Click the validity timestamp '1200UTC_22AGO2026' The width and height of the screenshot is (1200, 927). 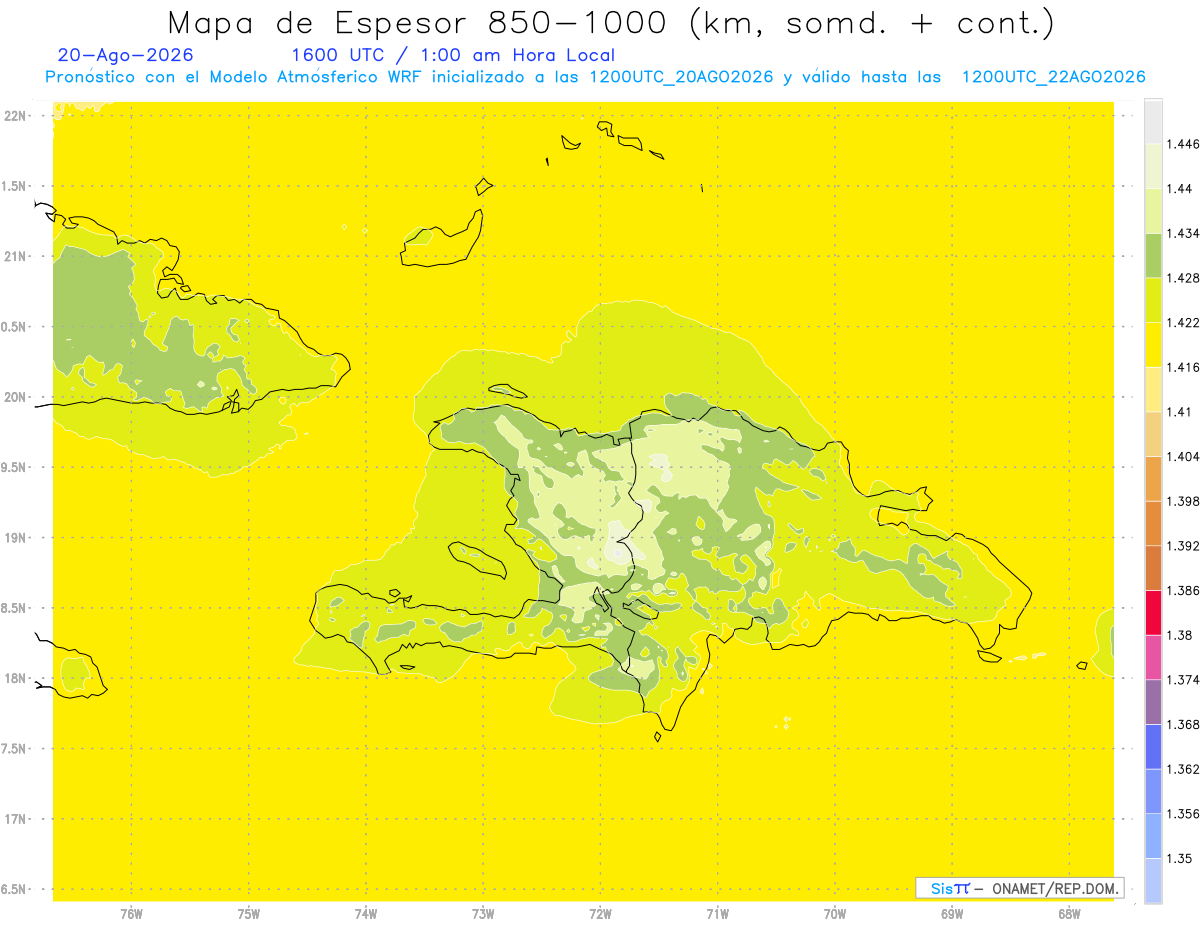1053,77
